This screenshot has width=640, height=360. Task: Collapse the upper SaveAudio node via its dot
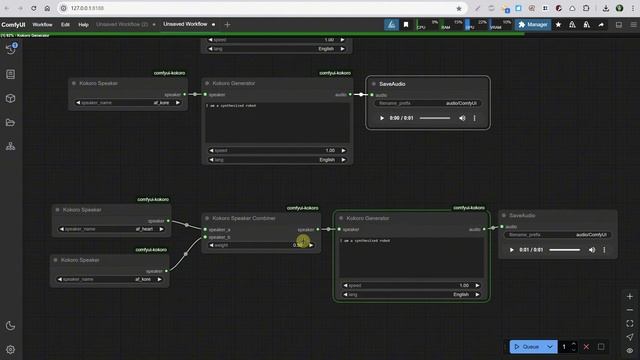[x=373, y=84]
